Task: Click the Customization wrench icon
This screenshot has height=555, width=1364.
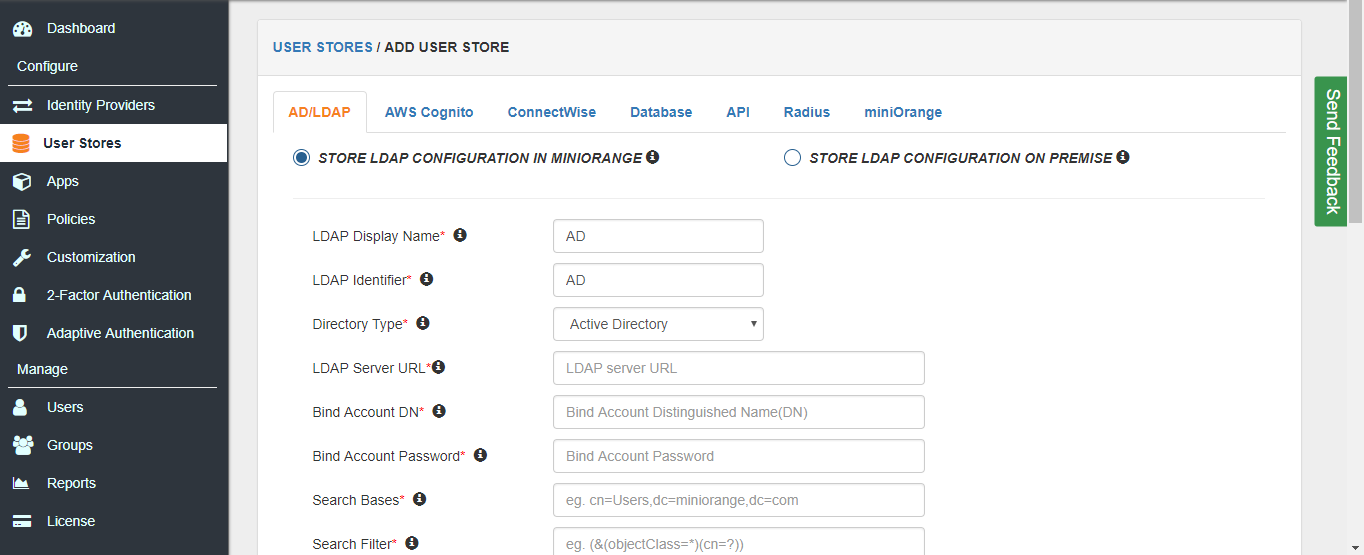Action: [x=21, y=257]
